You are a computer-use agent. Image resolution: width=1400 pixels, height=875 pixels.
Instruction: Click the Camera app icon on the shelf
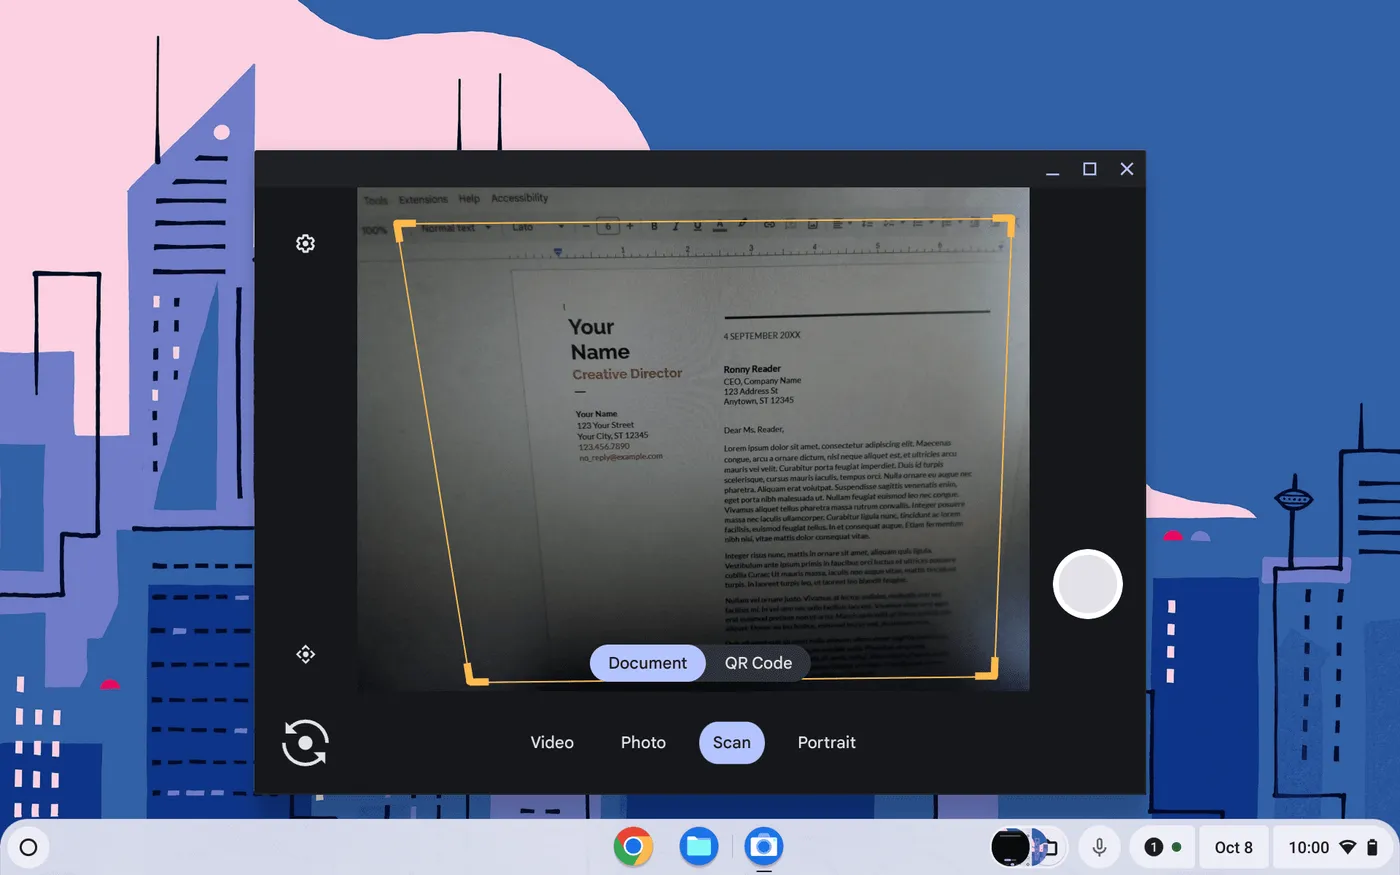coord(764,847)
